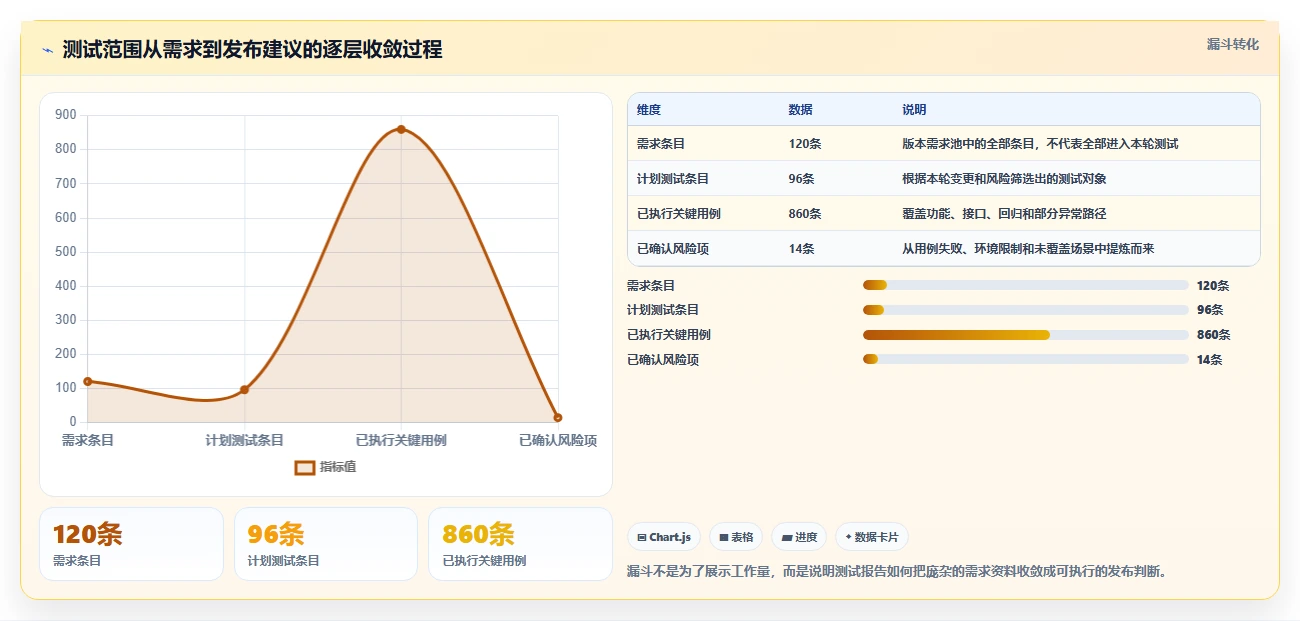Click the 维度 table column header

tap(649, 110)
